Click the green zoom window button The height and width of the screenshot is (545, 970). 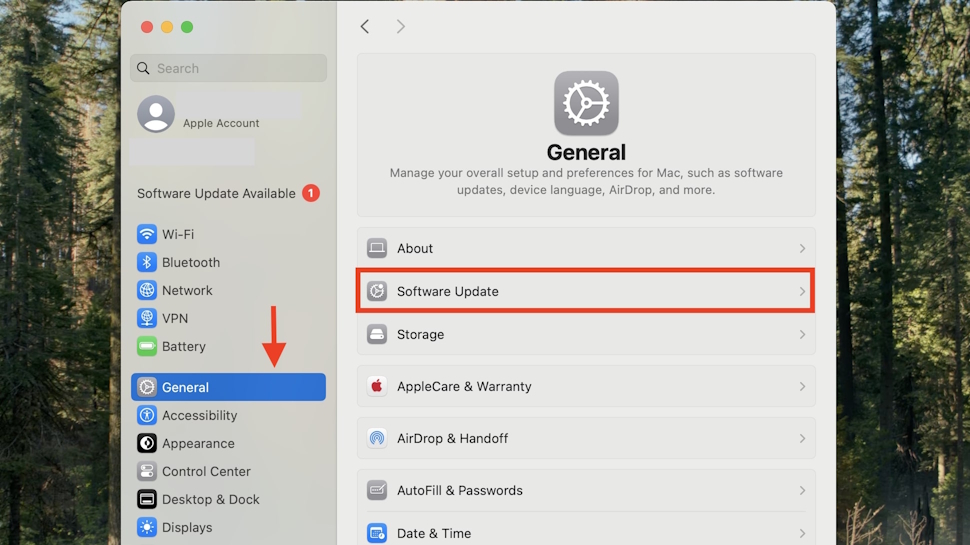click(x=187, y=27)
